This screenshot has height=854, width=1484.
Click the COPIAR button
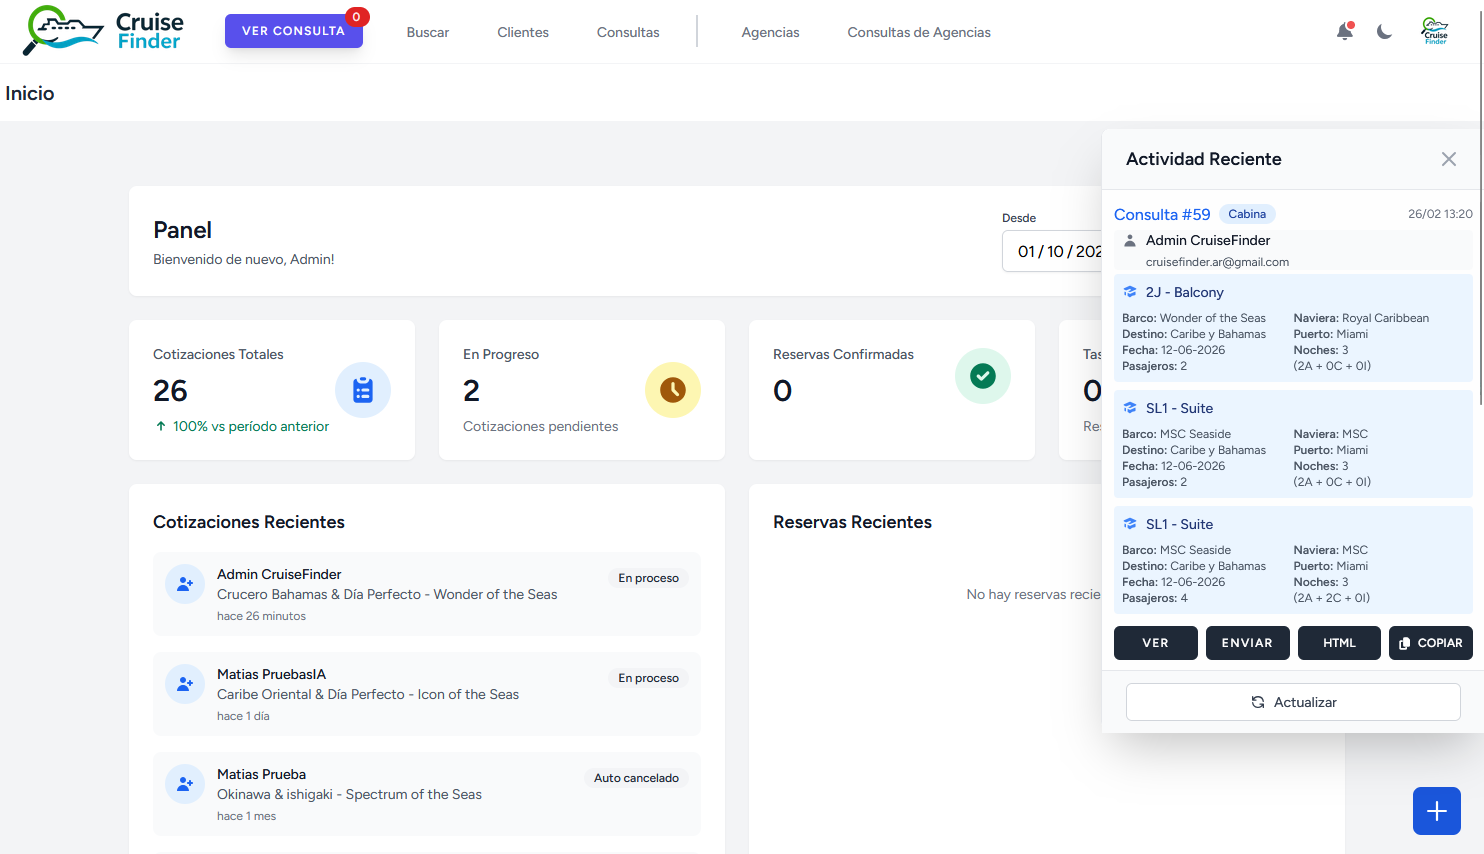[1430, 643]
